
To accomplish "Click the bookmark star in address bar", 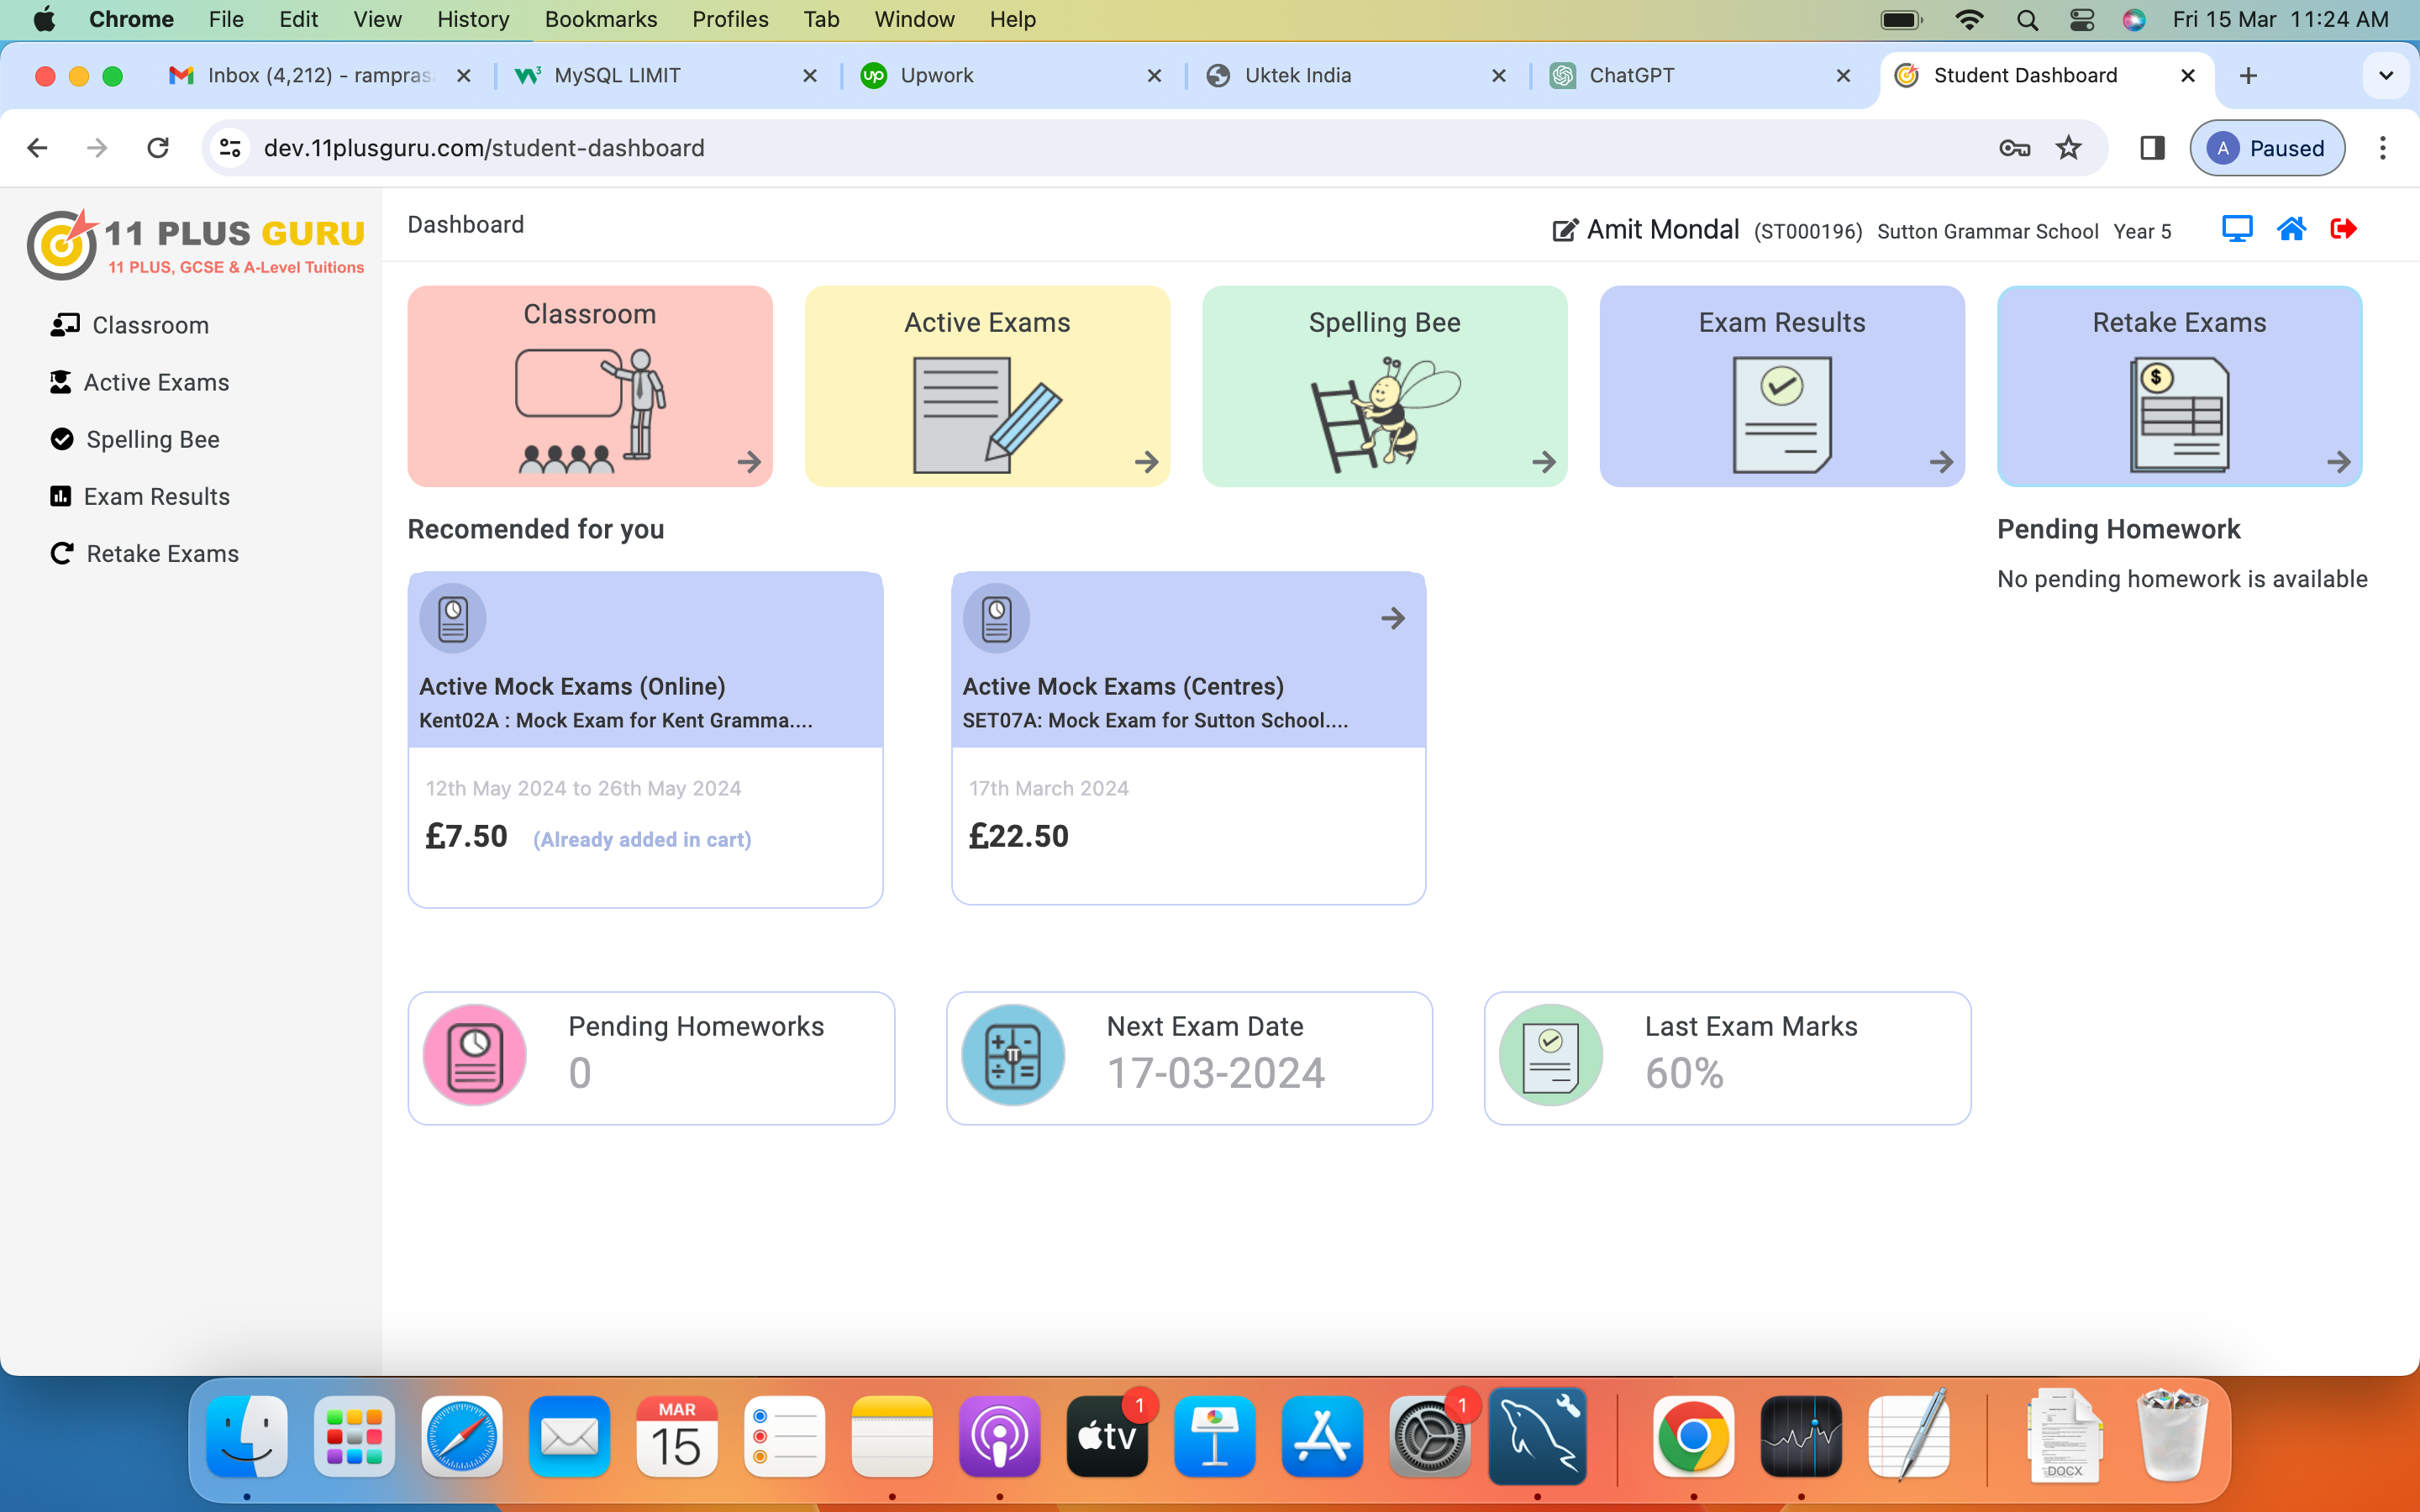I will click(2068, 148).
